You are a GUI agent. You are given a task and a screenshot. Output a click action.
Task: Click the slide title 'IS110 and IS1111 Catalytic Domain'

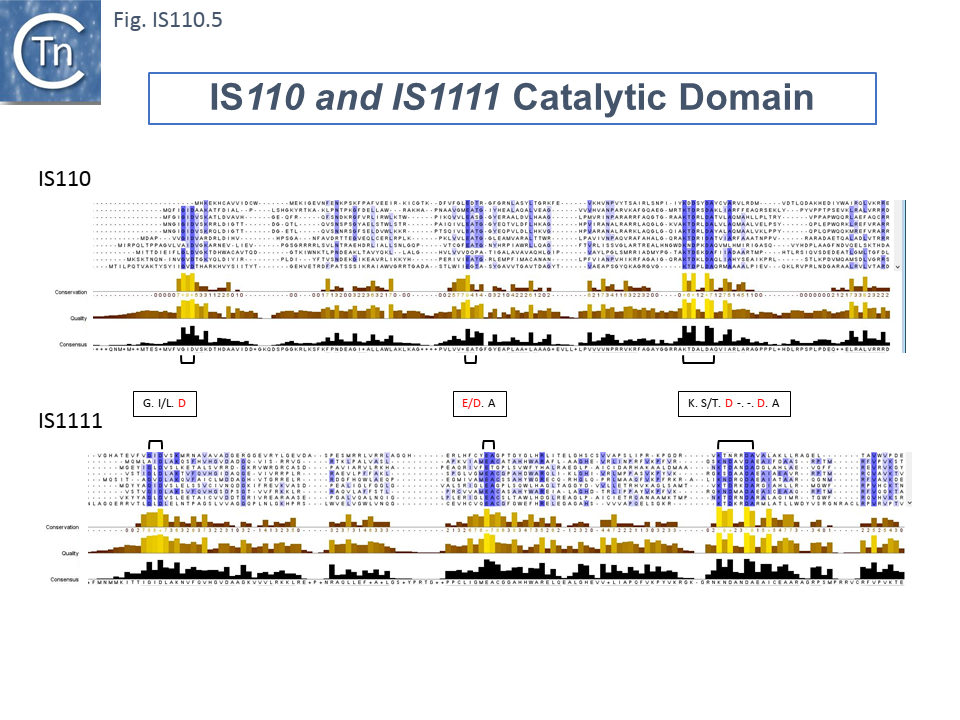tap(512, 98)
